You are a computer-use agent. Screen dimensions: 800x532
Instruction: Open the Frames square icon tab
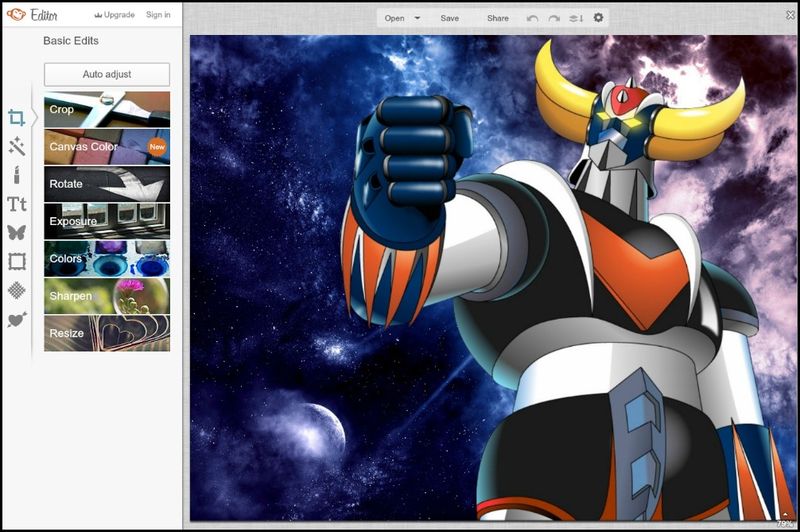16,262
